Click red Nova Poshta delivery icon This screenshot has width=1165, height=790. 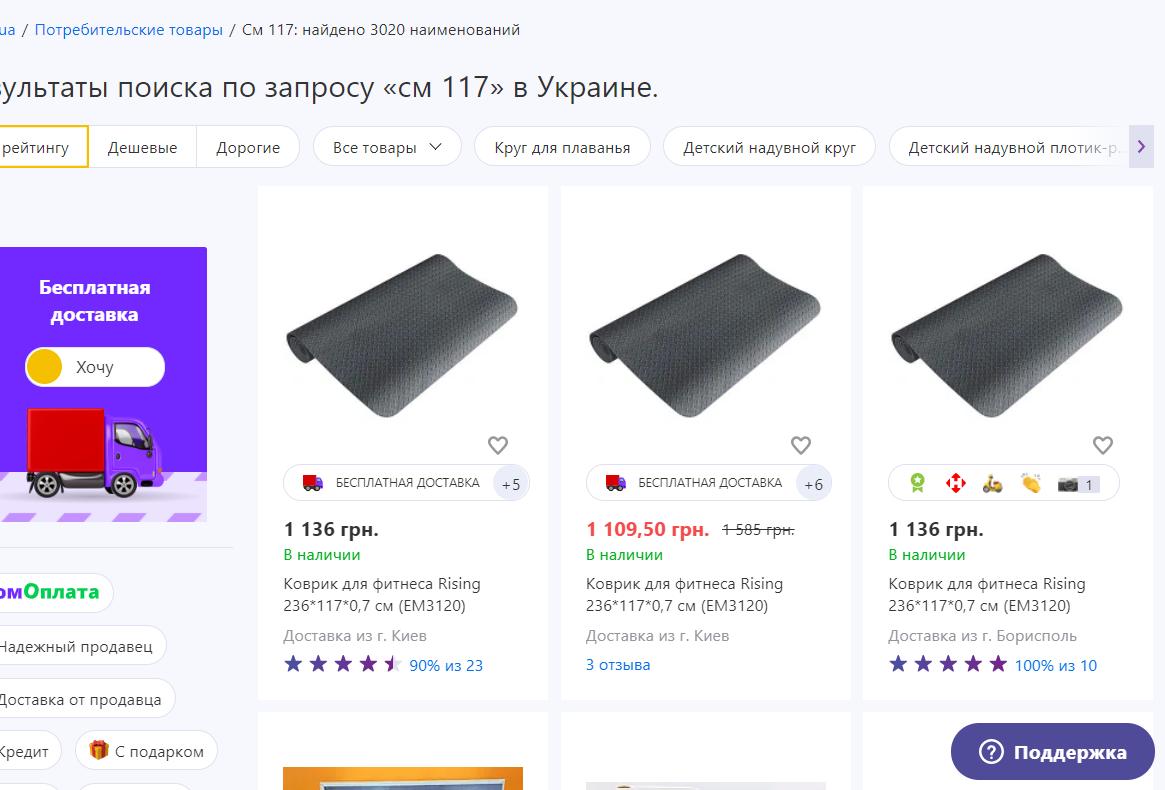click(x=955, y=483)
